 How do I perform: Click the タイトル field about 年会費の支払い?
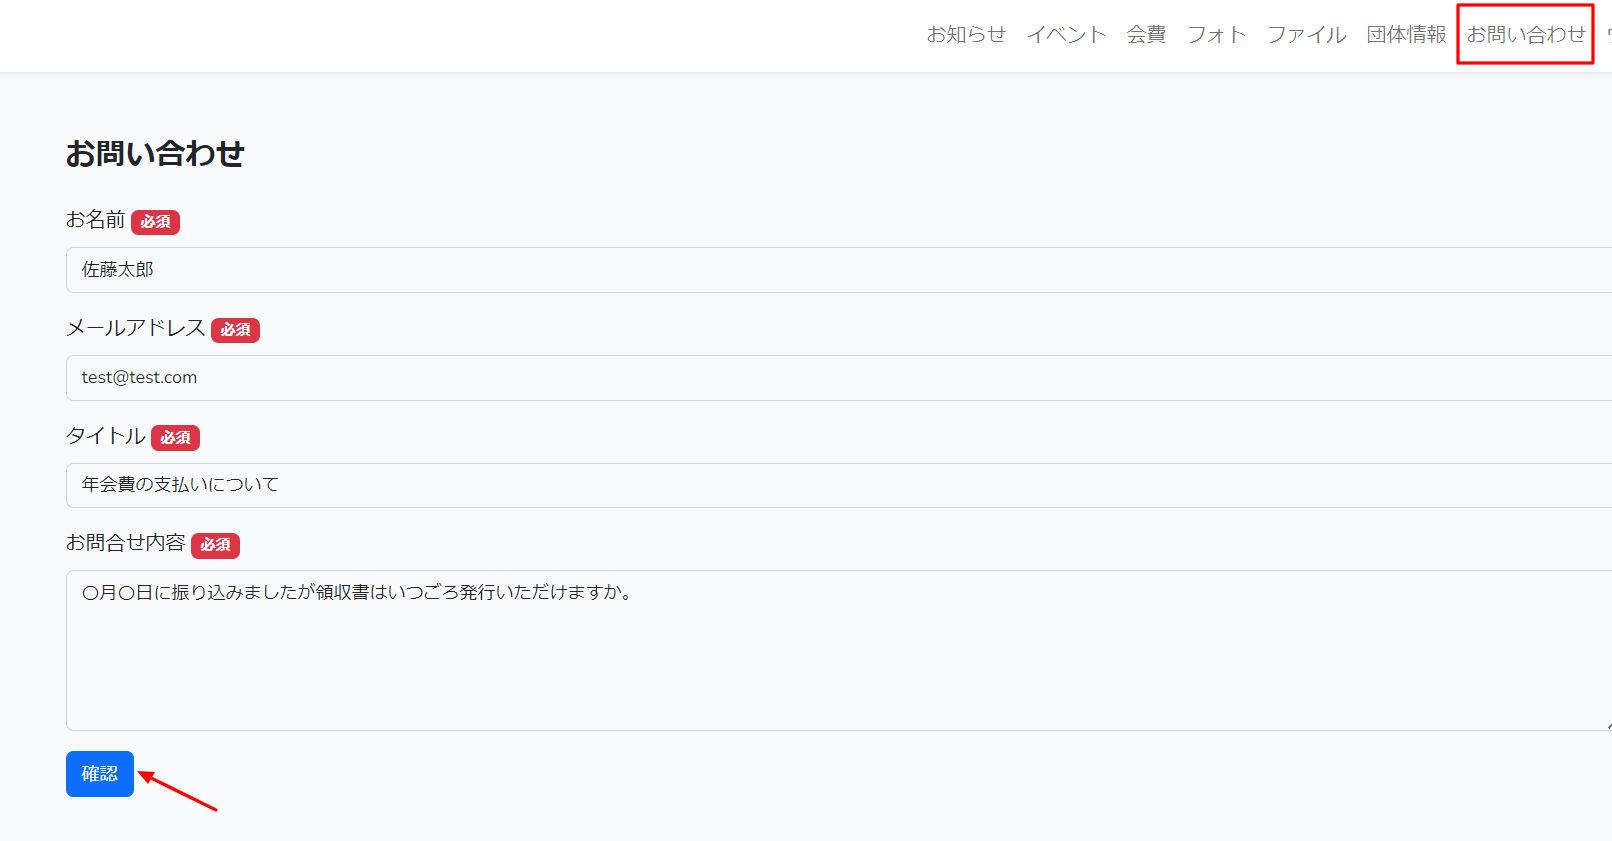(839, 485)
